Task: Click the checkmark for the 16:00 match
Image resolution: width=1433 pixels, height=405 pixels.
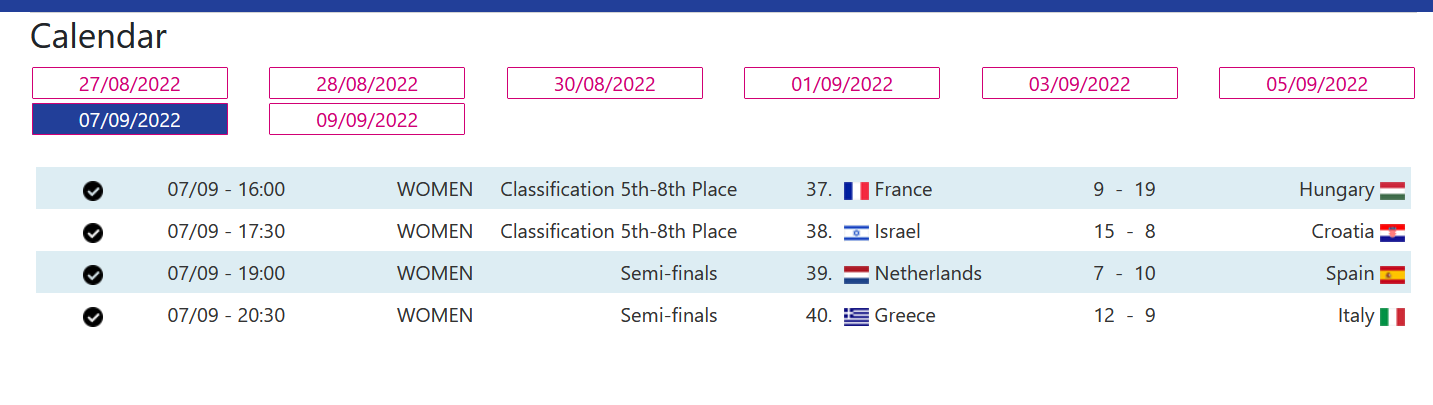Action: click(x=93, y=191)
